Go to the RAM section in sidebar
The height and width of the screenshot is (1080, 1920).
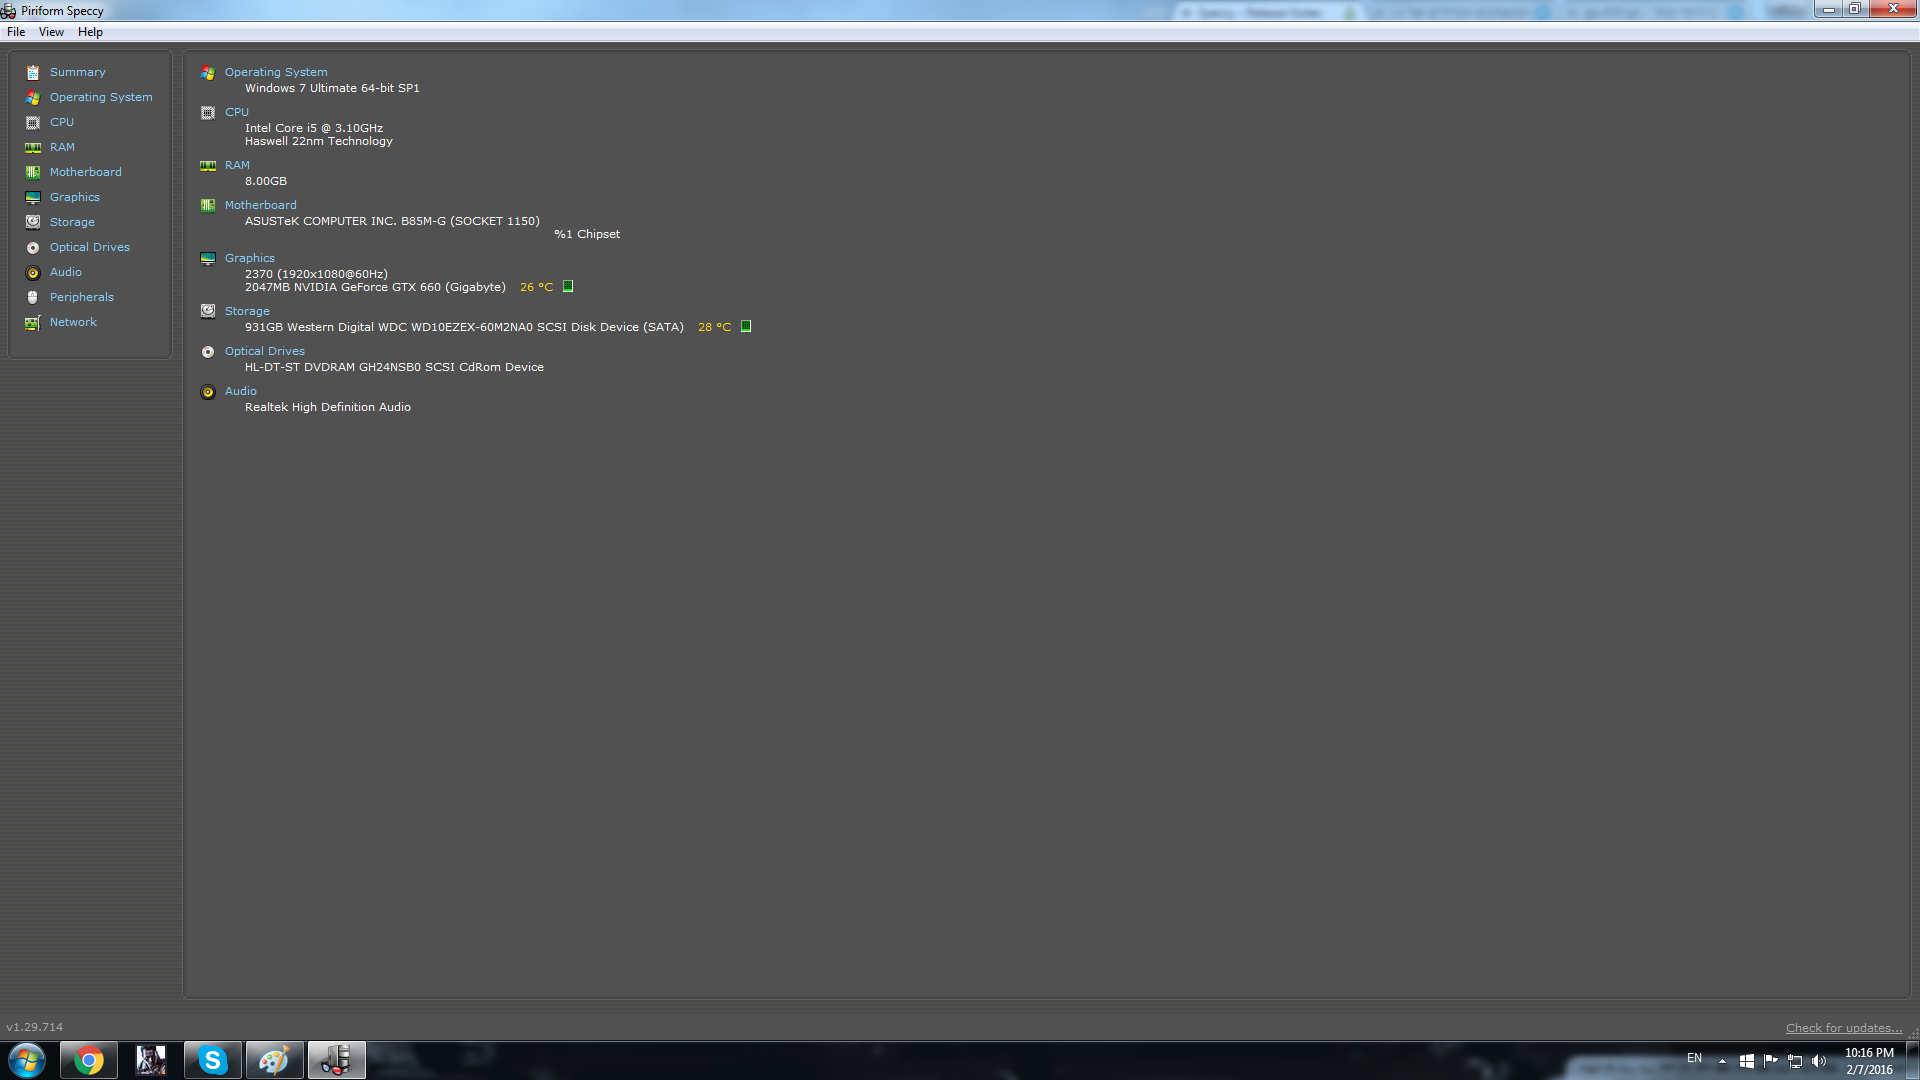[62, 147]
